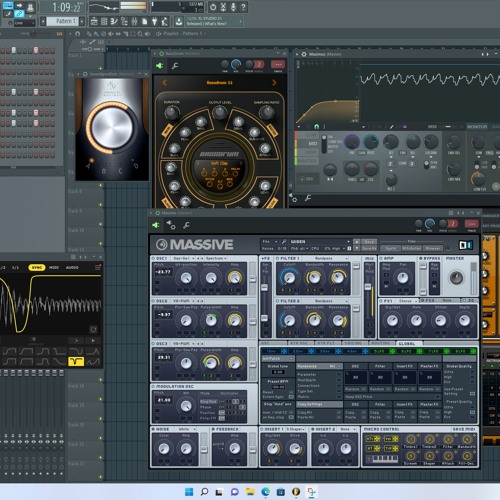Click the microphone recording icon at the top
Image resolution: width=500 pixels, height=500 pixels.
coord(233,7)
